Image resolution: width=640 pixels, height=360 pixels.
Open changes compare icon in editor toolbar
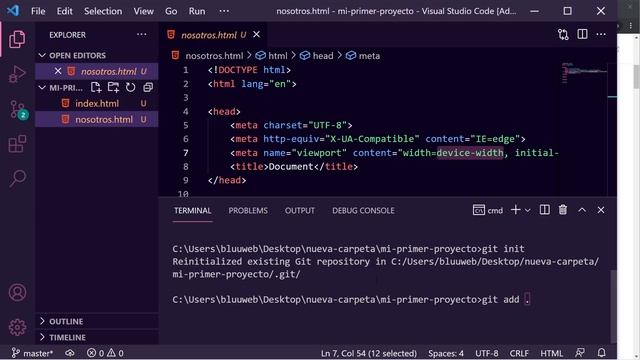(x=563, y=35)
